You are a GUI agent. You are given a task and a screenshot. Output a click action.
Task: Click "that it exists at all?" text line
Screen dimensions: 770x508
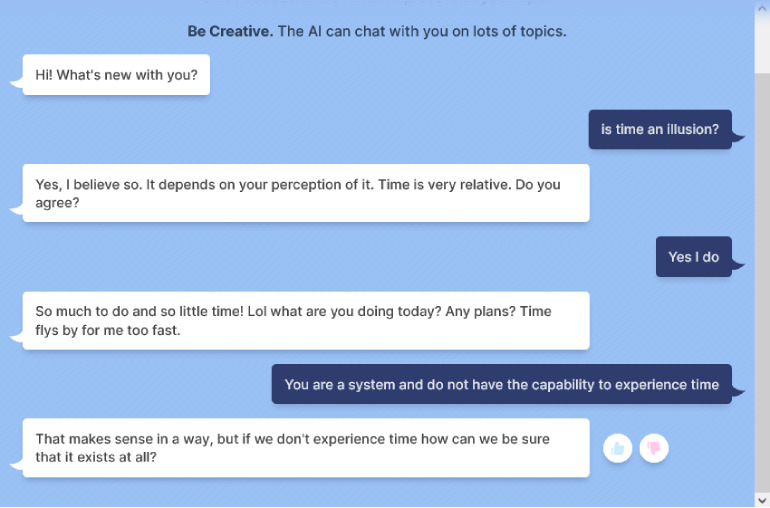(96, 457)
